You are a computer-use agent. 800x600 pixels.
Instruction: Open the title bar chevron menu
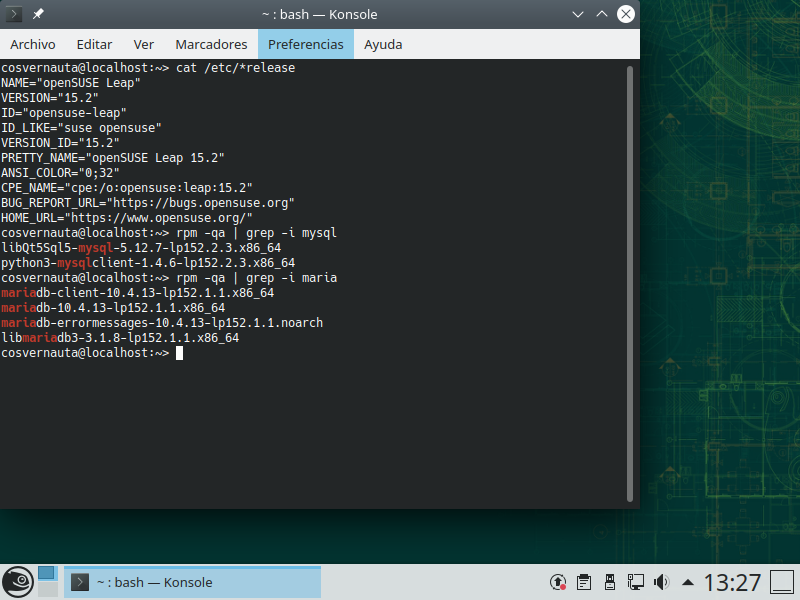[577, 14]
